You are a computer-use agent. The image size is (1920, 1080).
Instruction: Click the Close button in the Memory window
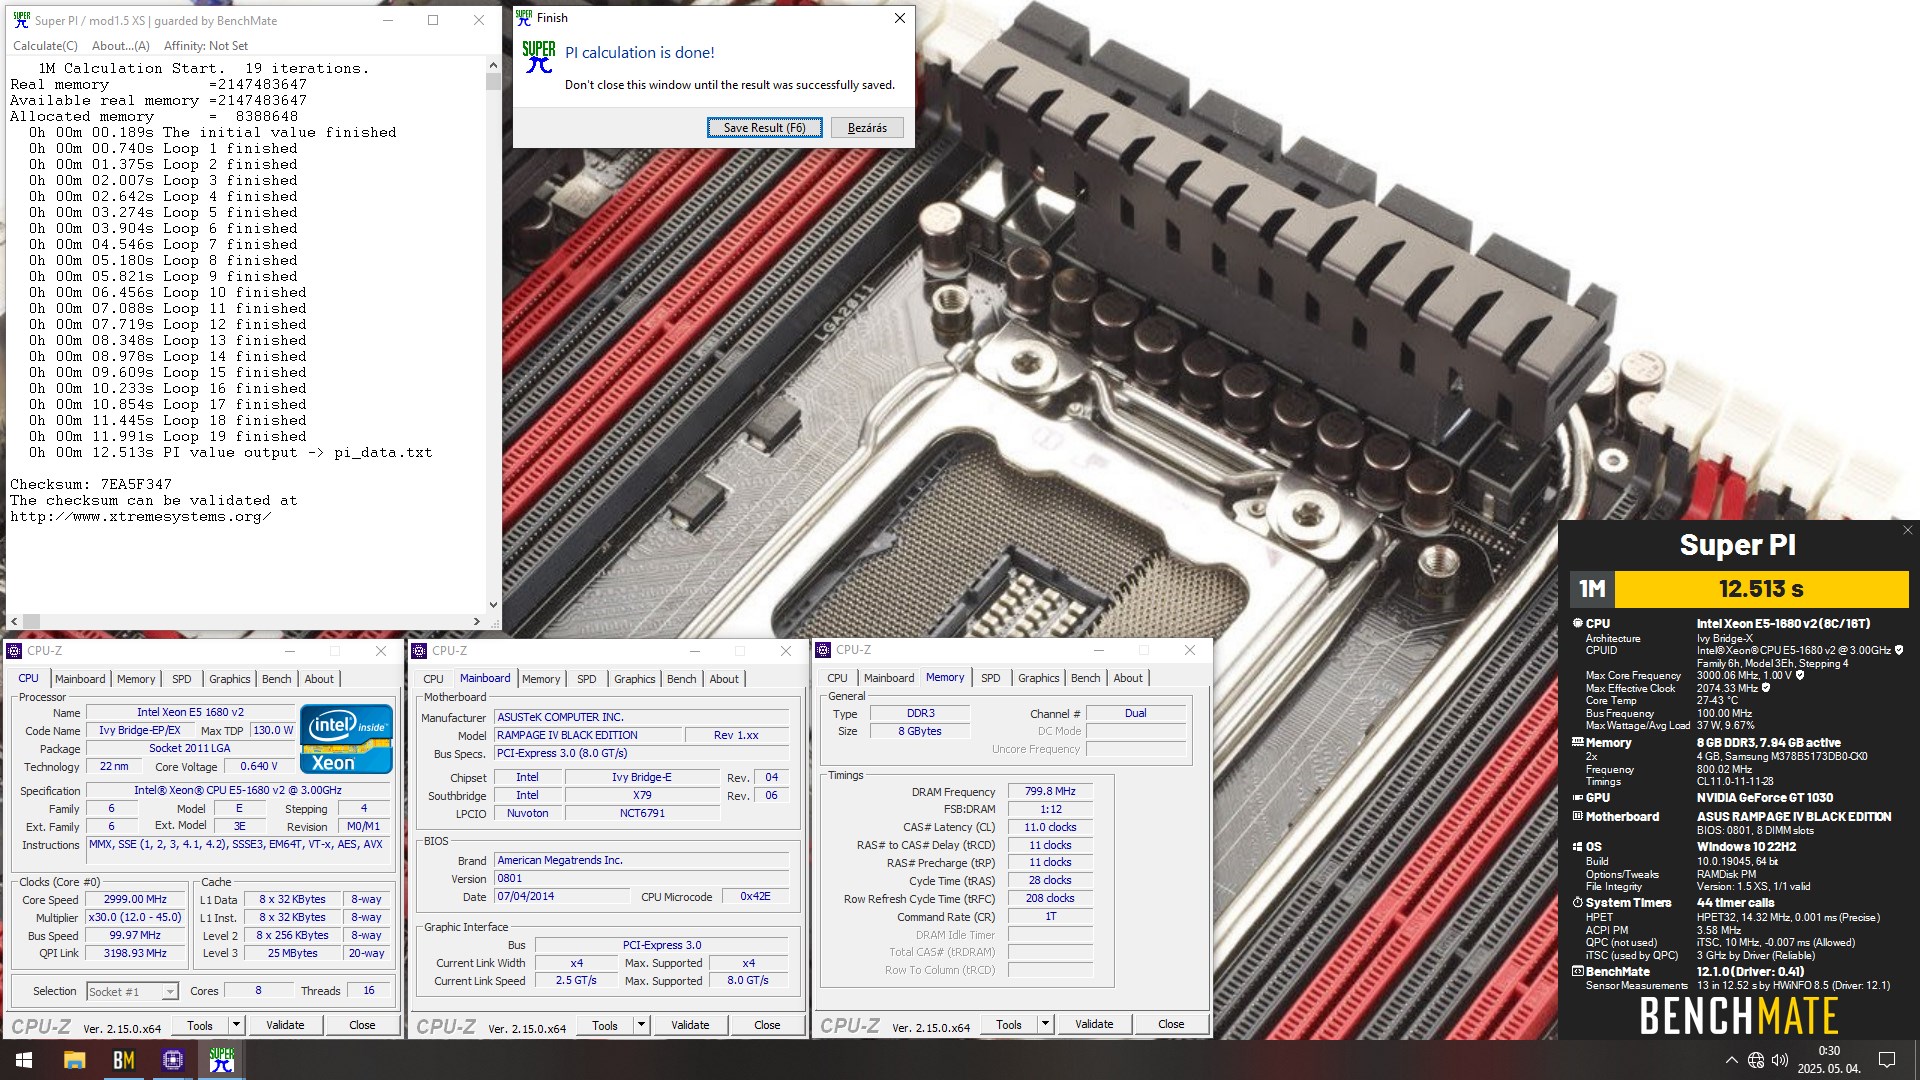(x=1171, y=1024)
